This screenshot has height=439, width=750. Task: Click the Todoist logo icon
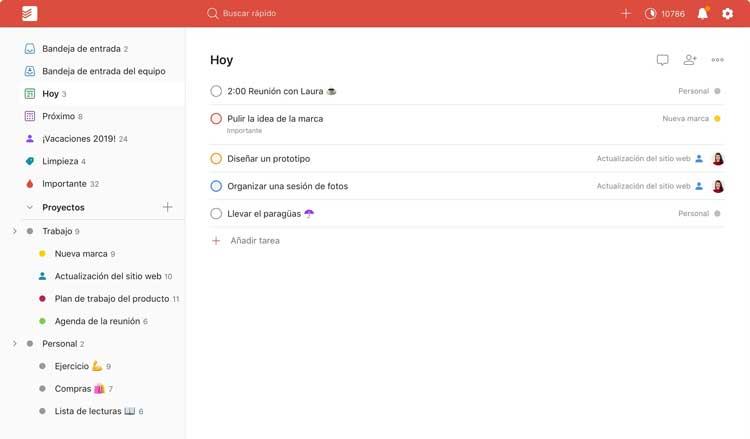tap(29, 13)
